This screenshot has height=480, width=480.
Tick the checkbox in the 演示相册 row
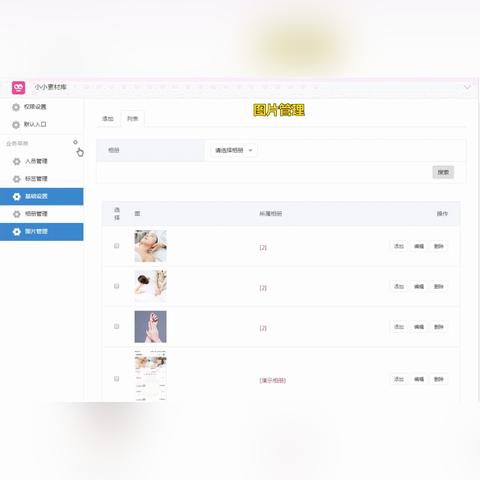click(116, 379)
